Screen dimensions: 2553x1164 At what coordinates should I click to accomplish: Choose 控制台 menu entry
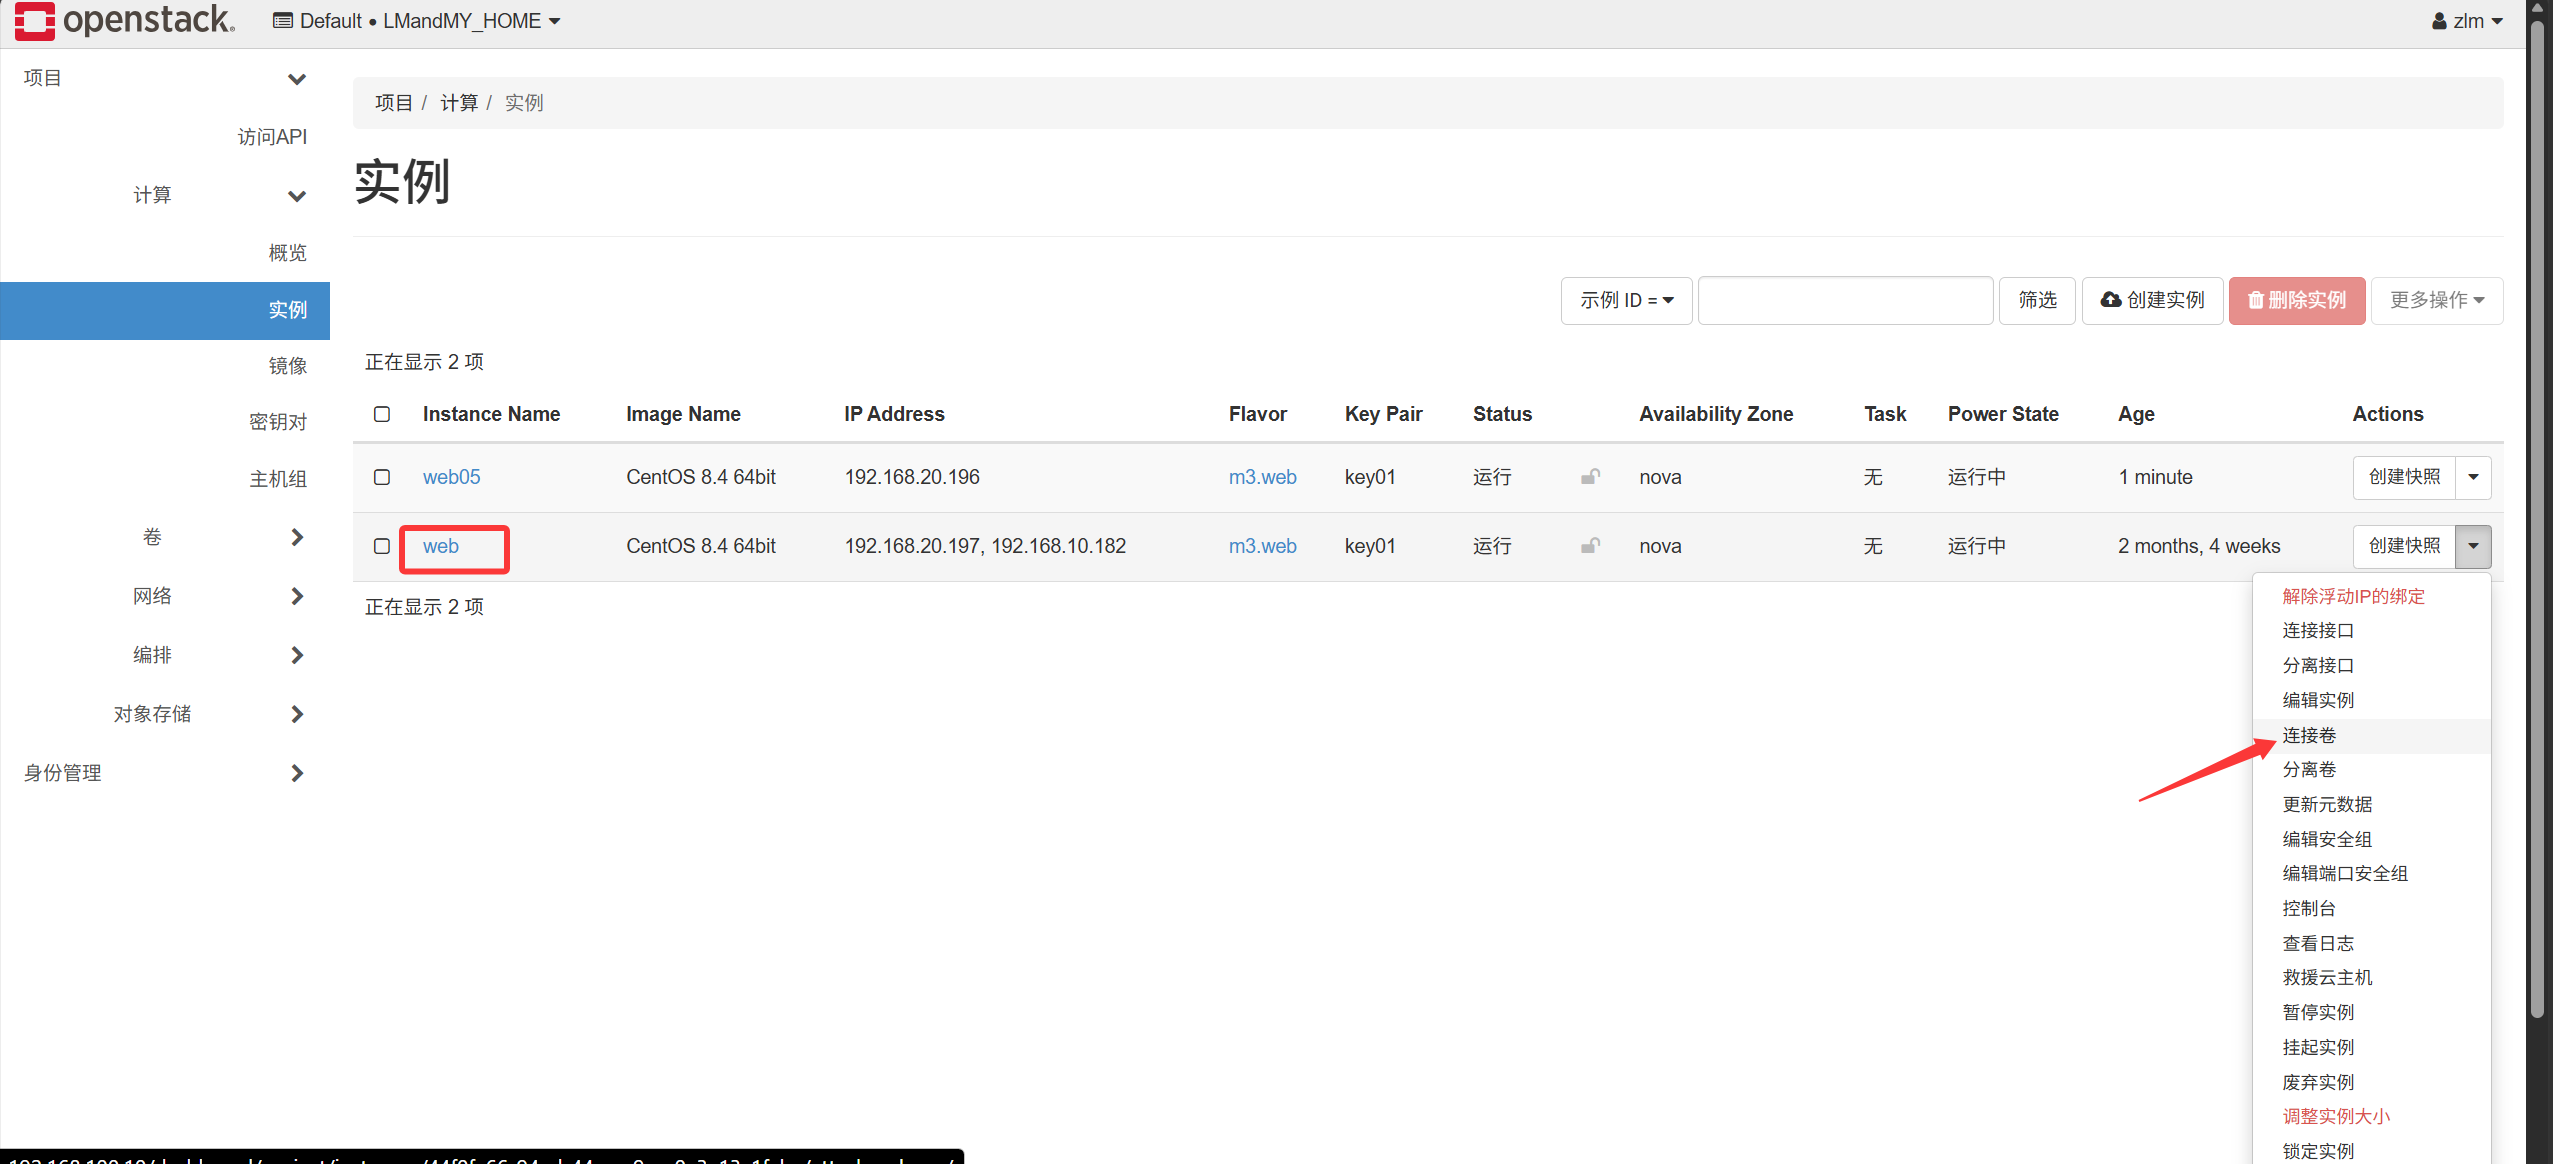[2309, 908]
